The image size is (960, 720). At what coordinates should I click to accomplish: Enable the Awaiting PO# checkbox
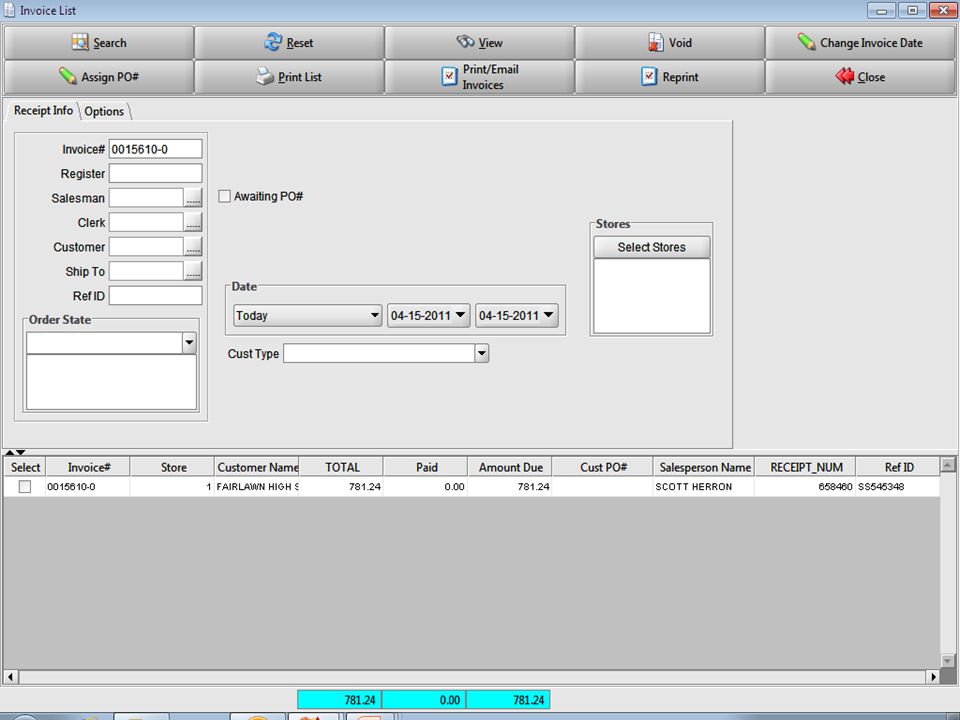click(225, 196)
